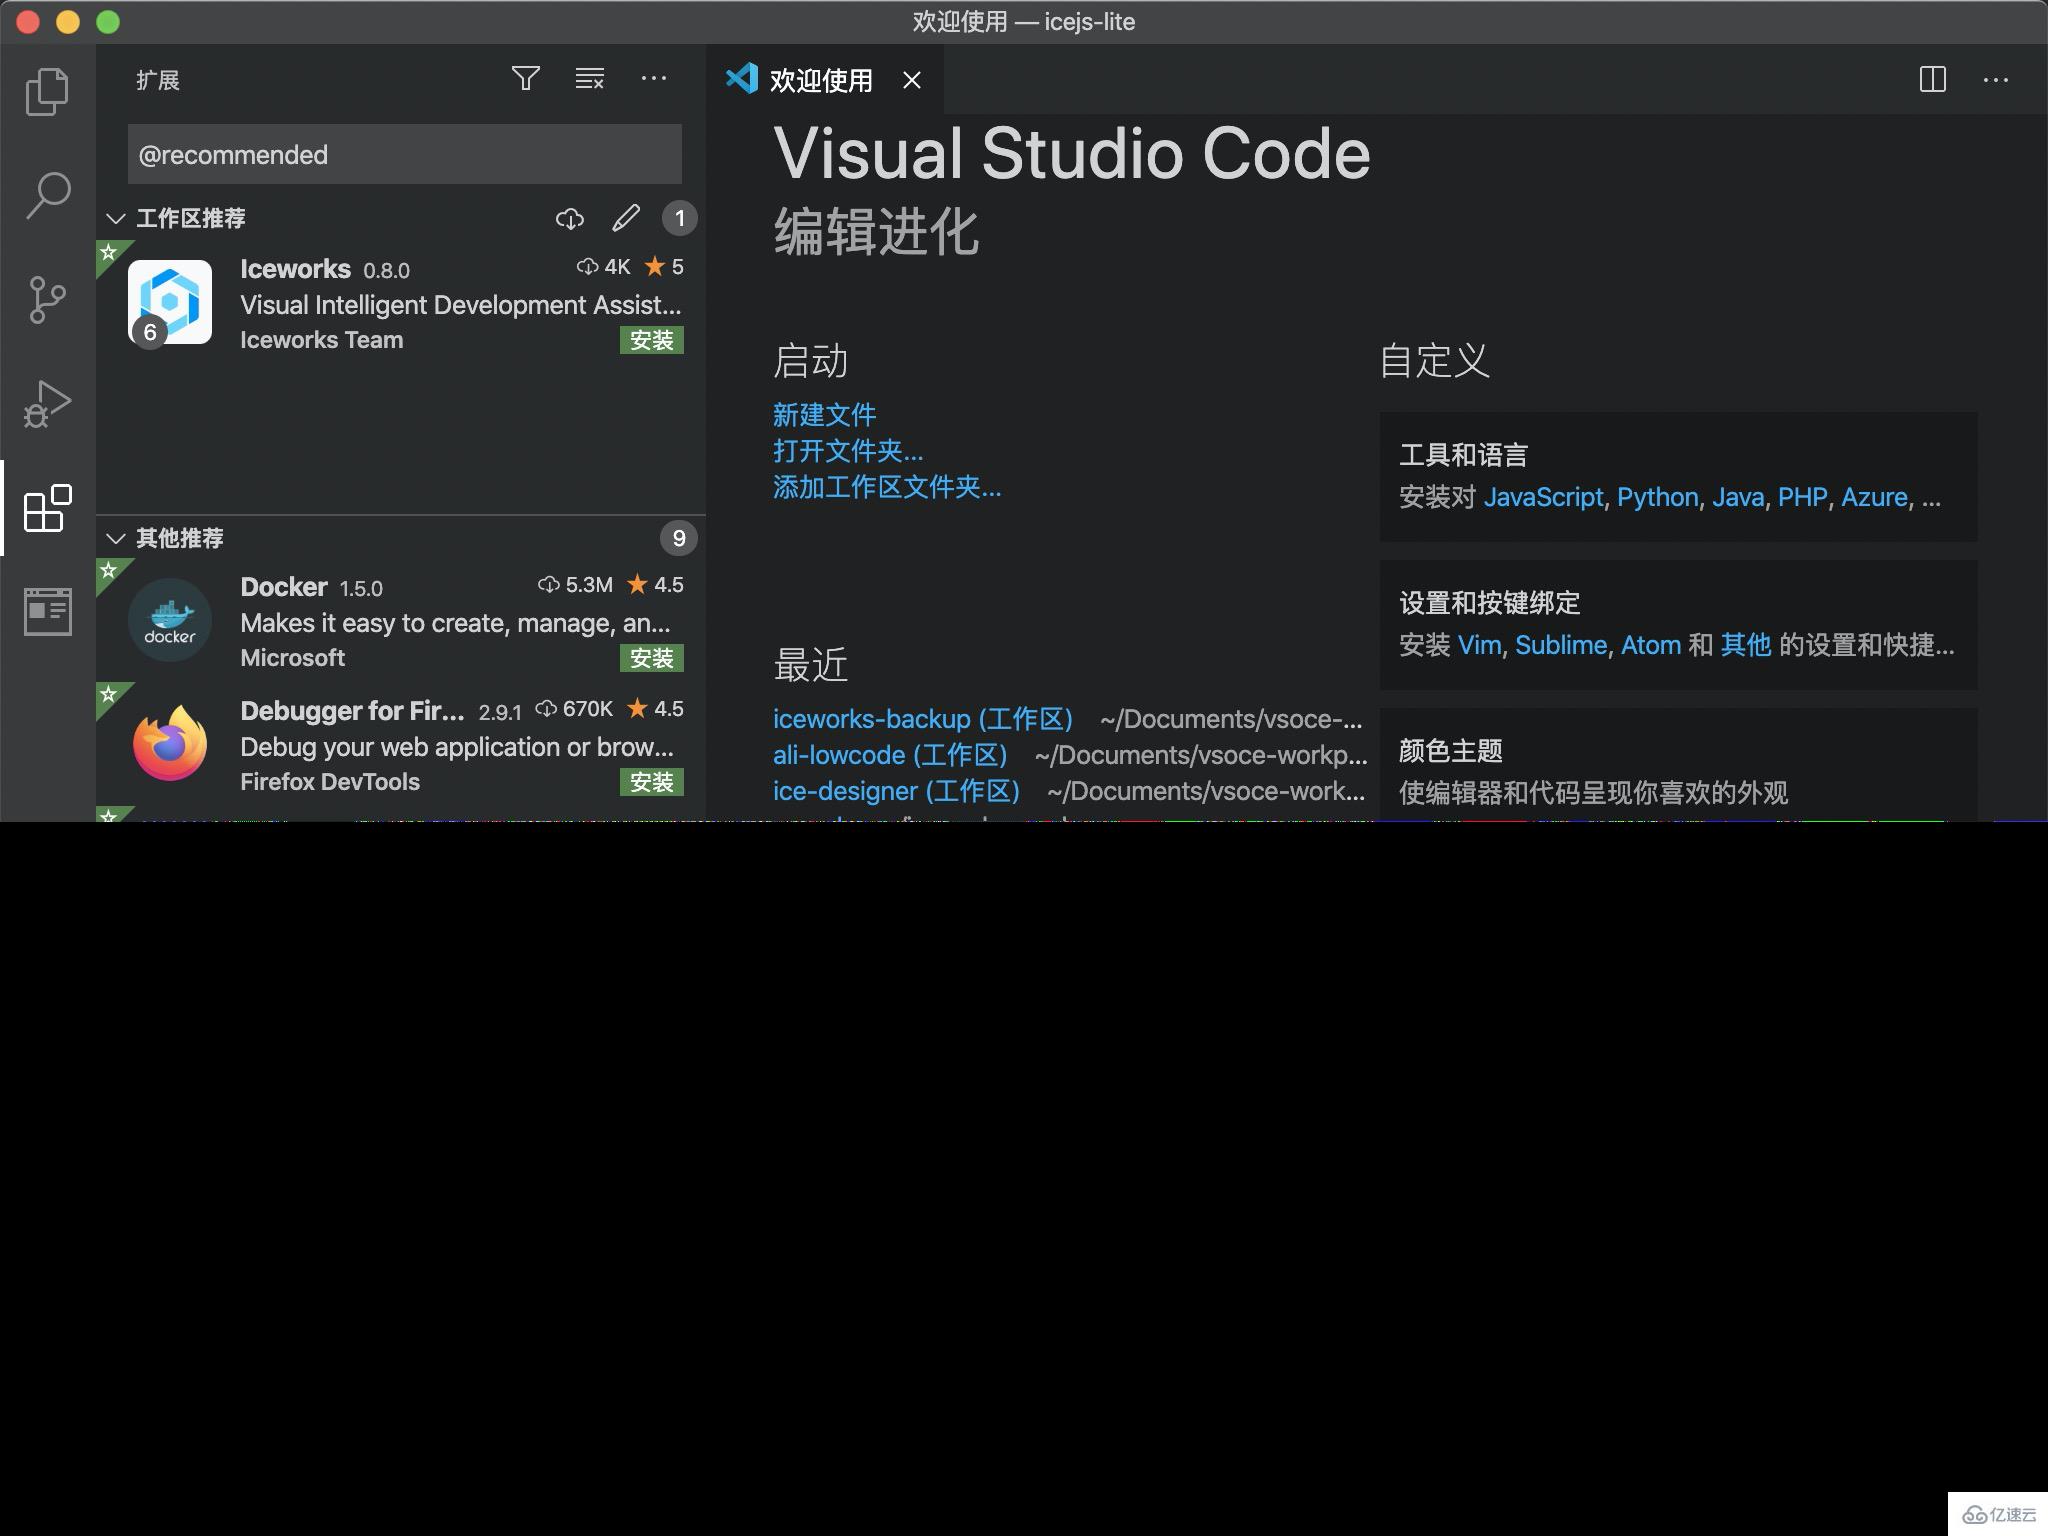Click the PHP language link

coord(1803,497)
